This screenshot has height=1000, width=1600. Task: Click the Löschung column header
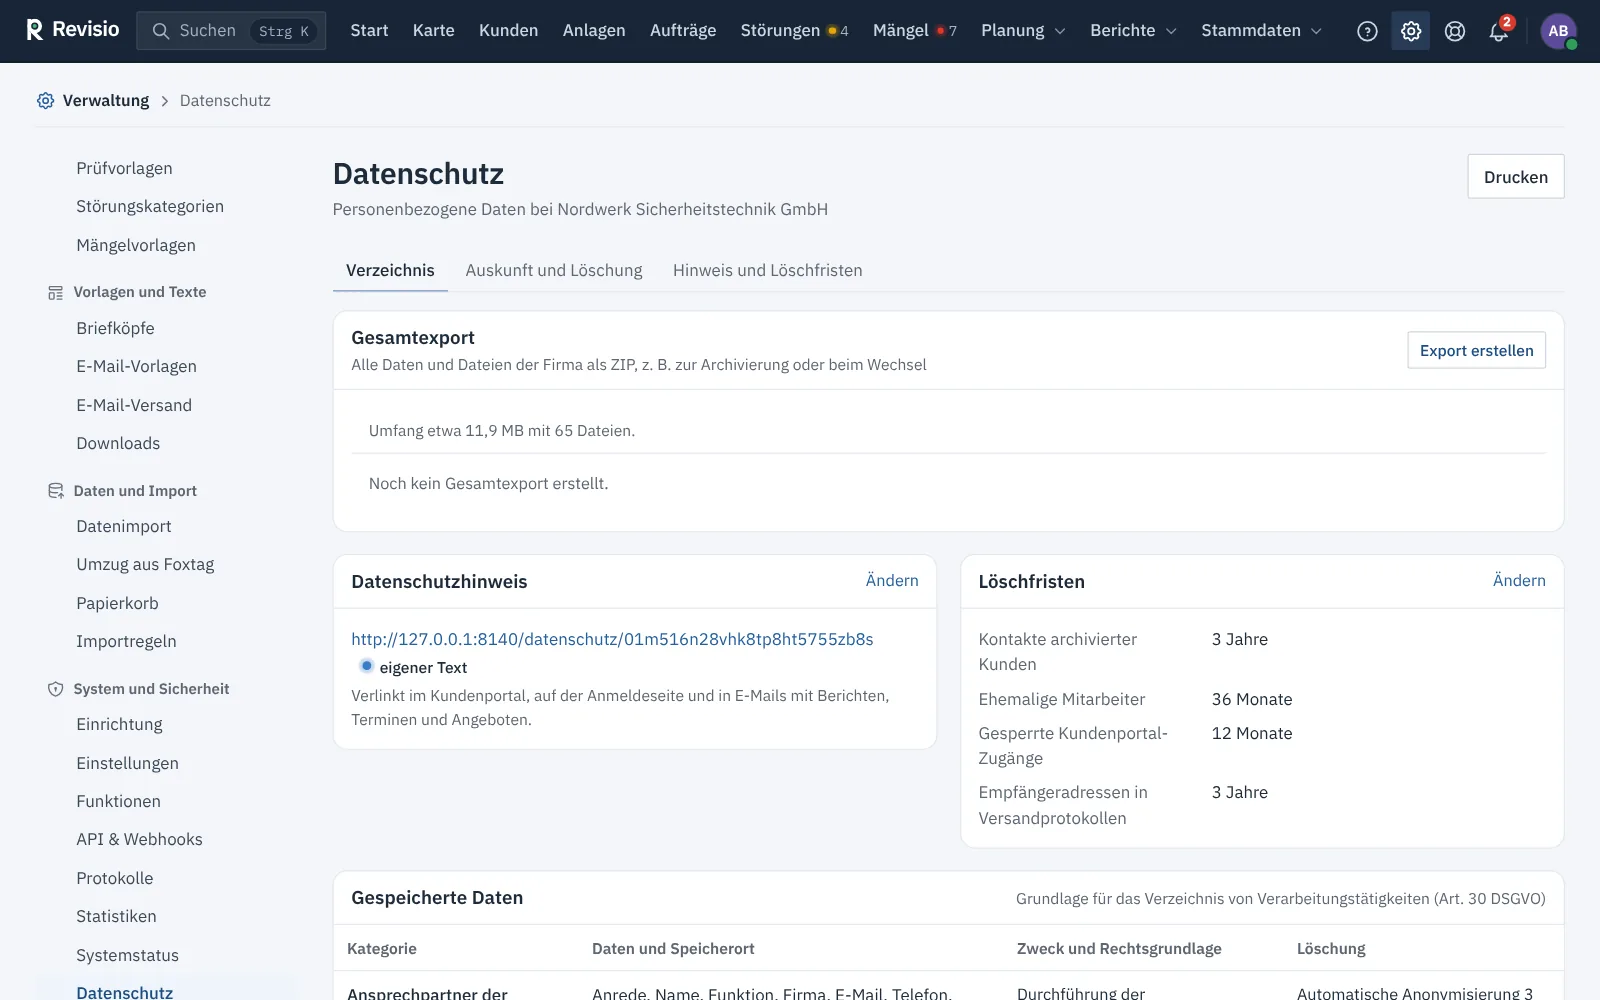[x=1331, y=948]
